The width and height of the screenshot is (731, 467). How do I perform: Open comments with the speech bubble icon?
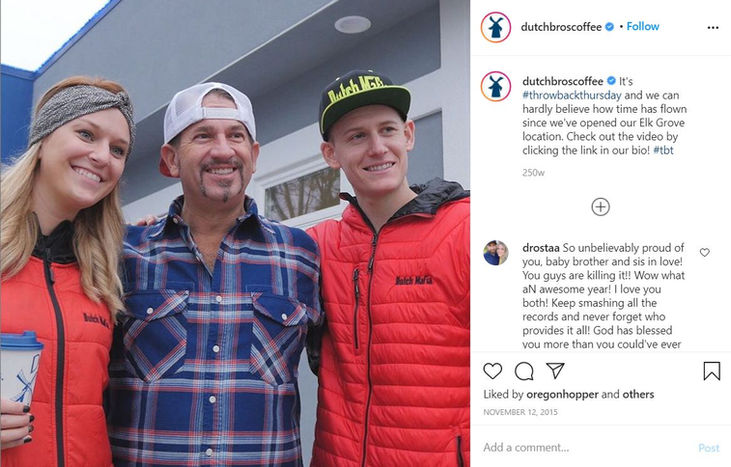[x=524, y=371]
